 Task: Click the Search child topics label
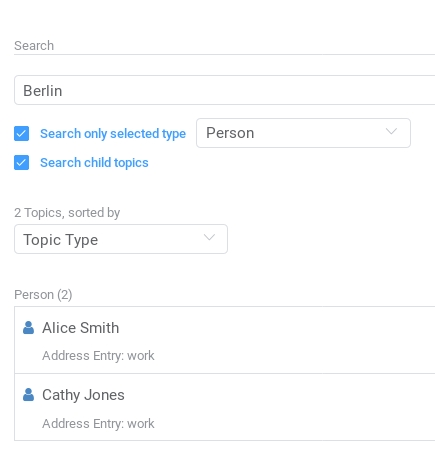[94, 163]
